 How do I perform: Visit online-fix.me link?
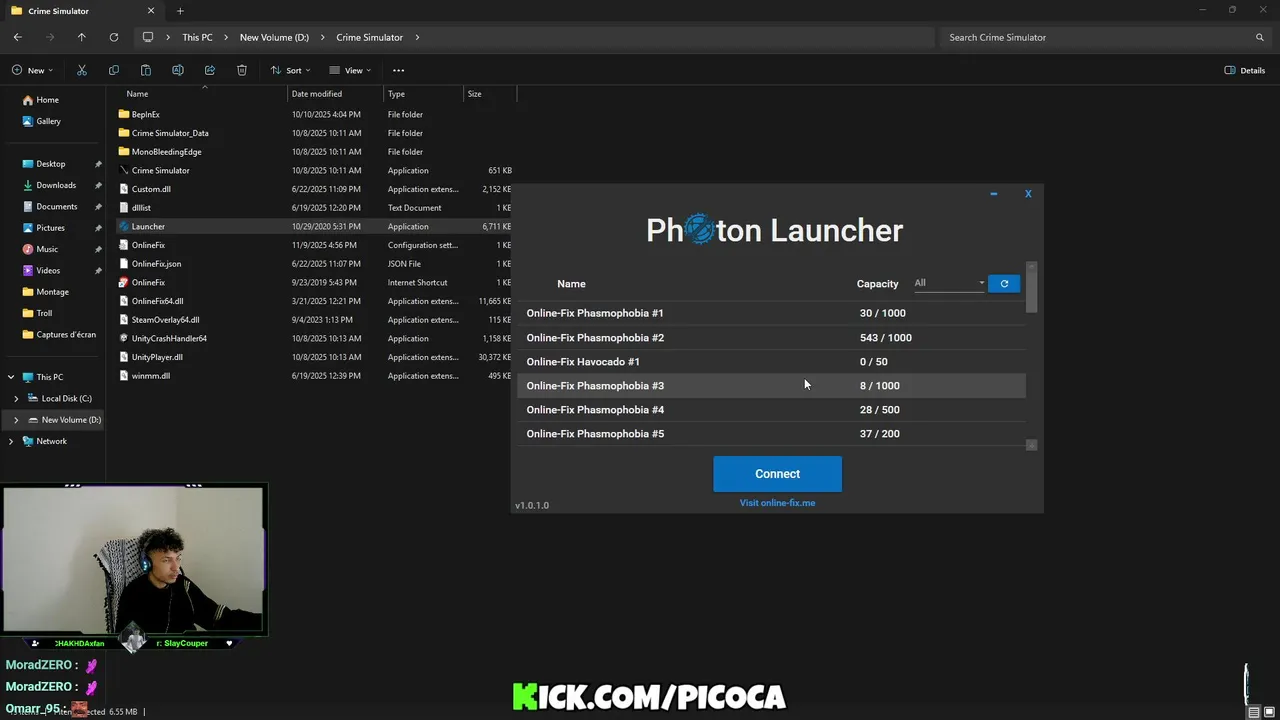click(x=777, y=503)
